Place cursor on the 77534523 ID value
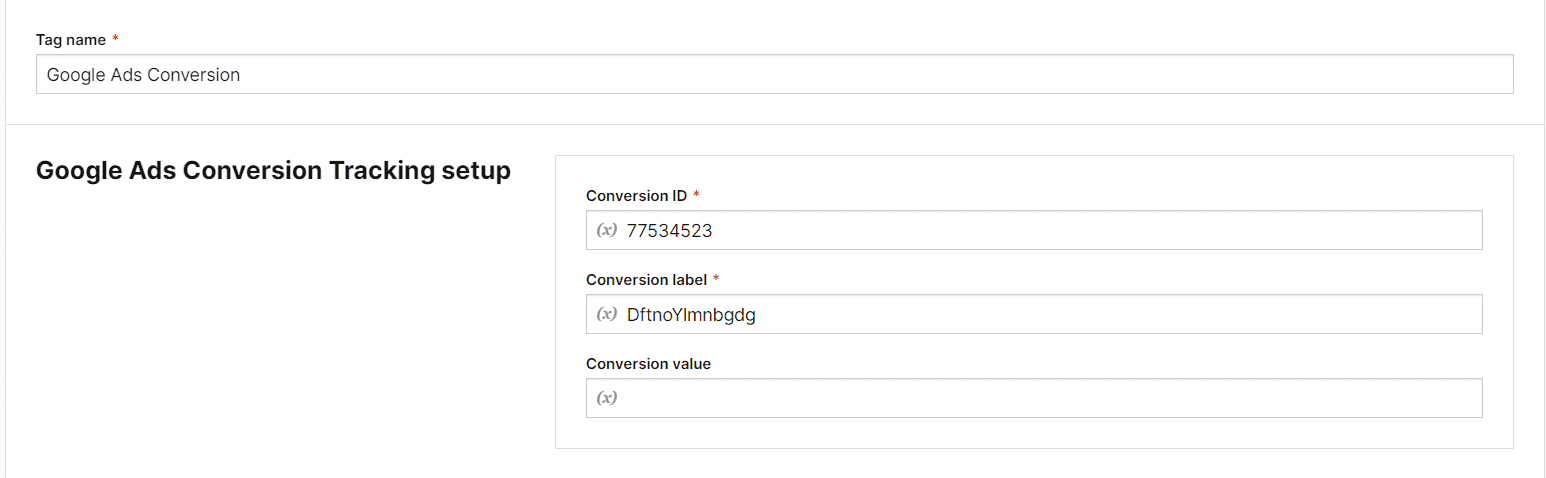The width and height of the screenshot is (1546, 478). click(669, 231)
